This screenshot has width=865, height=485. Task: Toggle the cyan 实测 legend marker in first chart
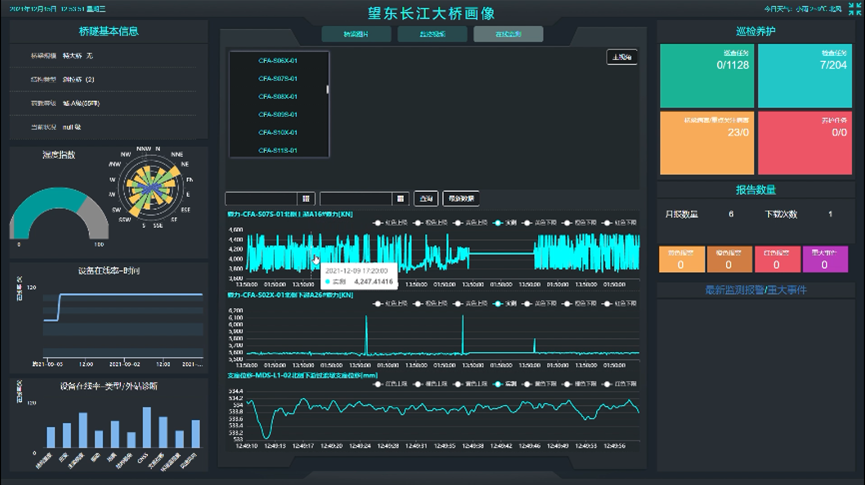point(497,222)
